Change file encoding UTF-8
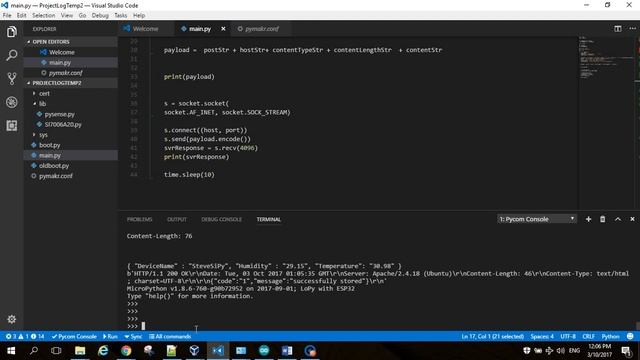Viewport: 640px width, 360px height. pyautogui.click(x=568, y=336)
